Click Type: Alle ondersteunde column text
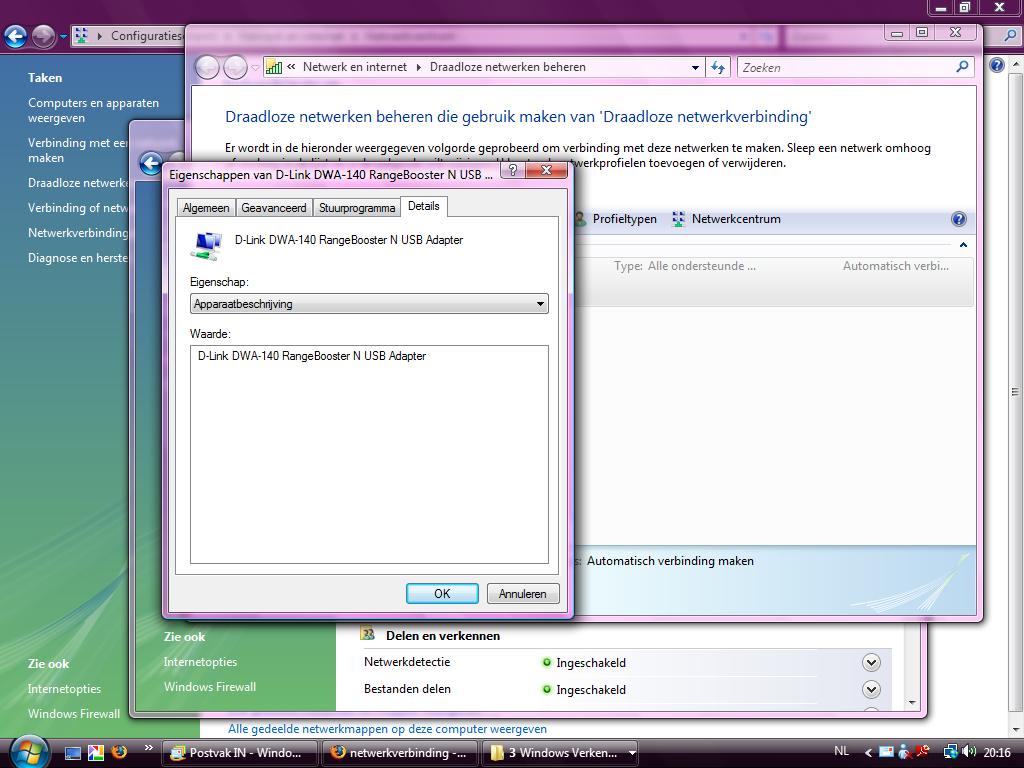1024x768 pixels. click(684, 266)
